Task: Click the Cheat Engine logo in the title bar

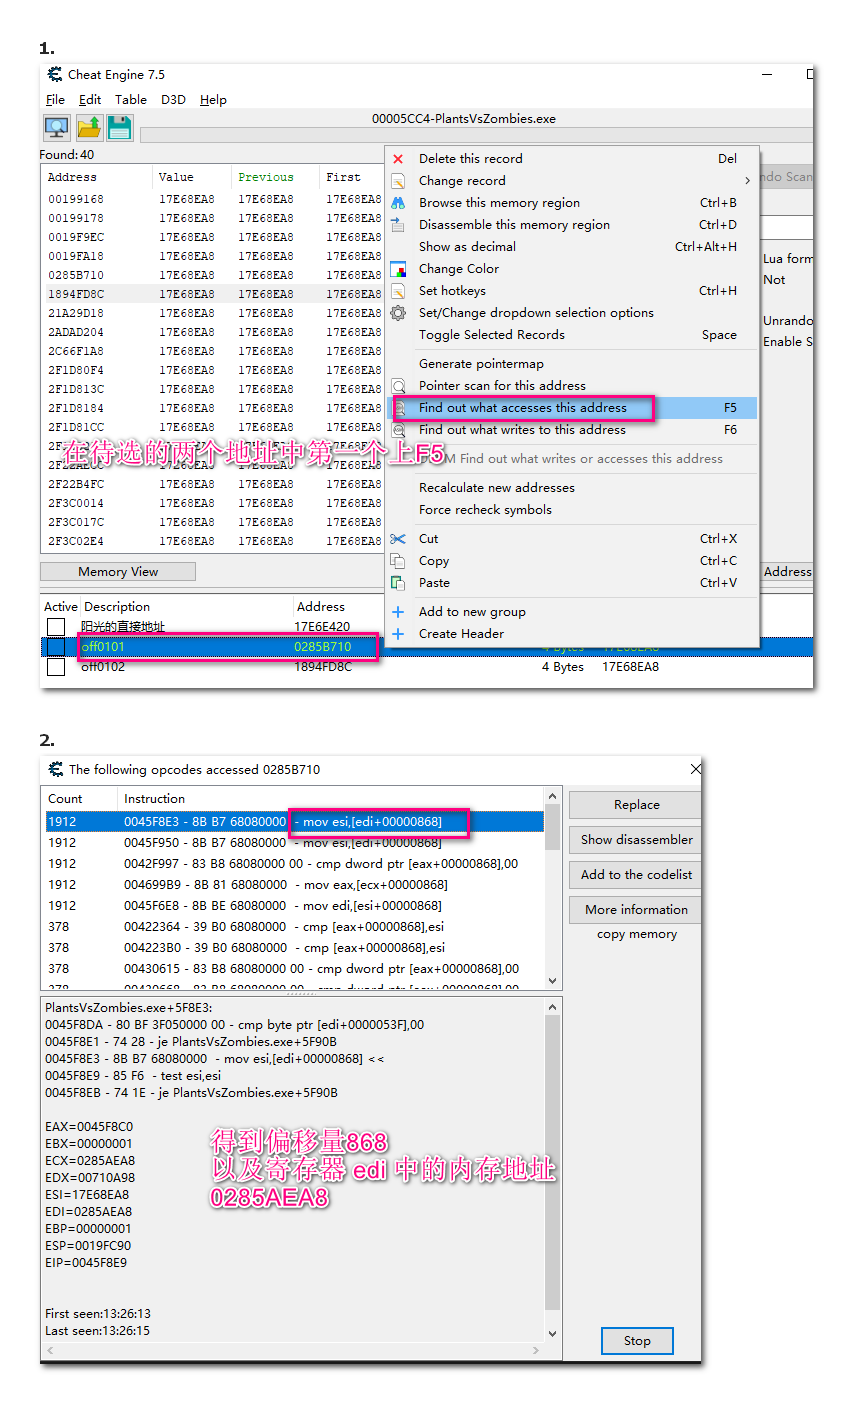Action: [x=55, y=75]
